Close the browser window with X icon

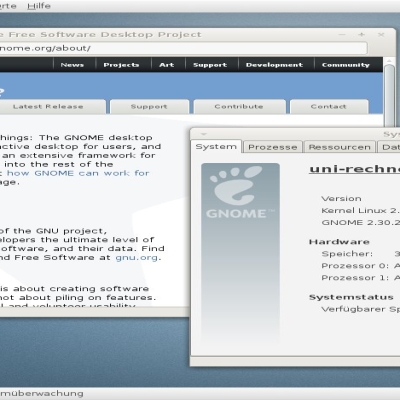click(381, 34)
